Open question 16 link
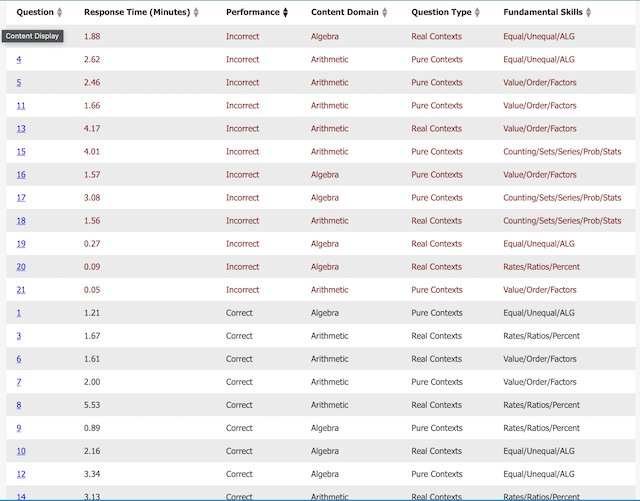The image size is (640, 501). [21, 175]
